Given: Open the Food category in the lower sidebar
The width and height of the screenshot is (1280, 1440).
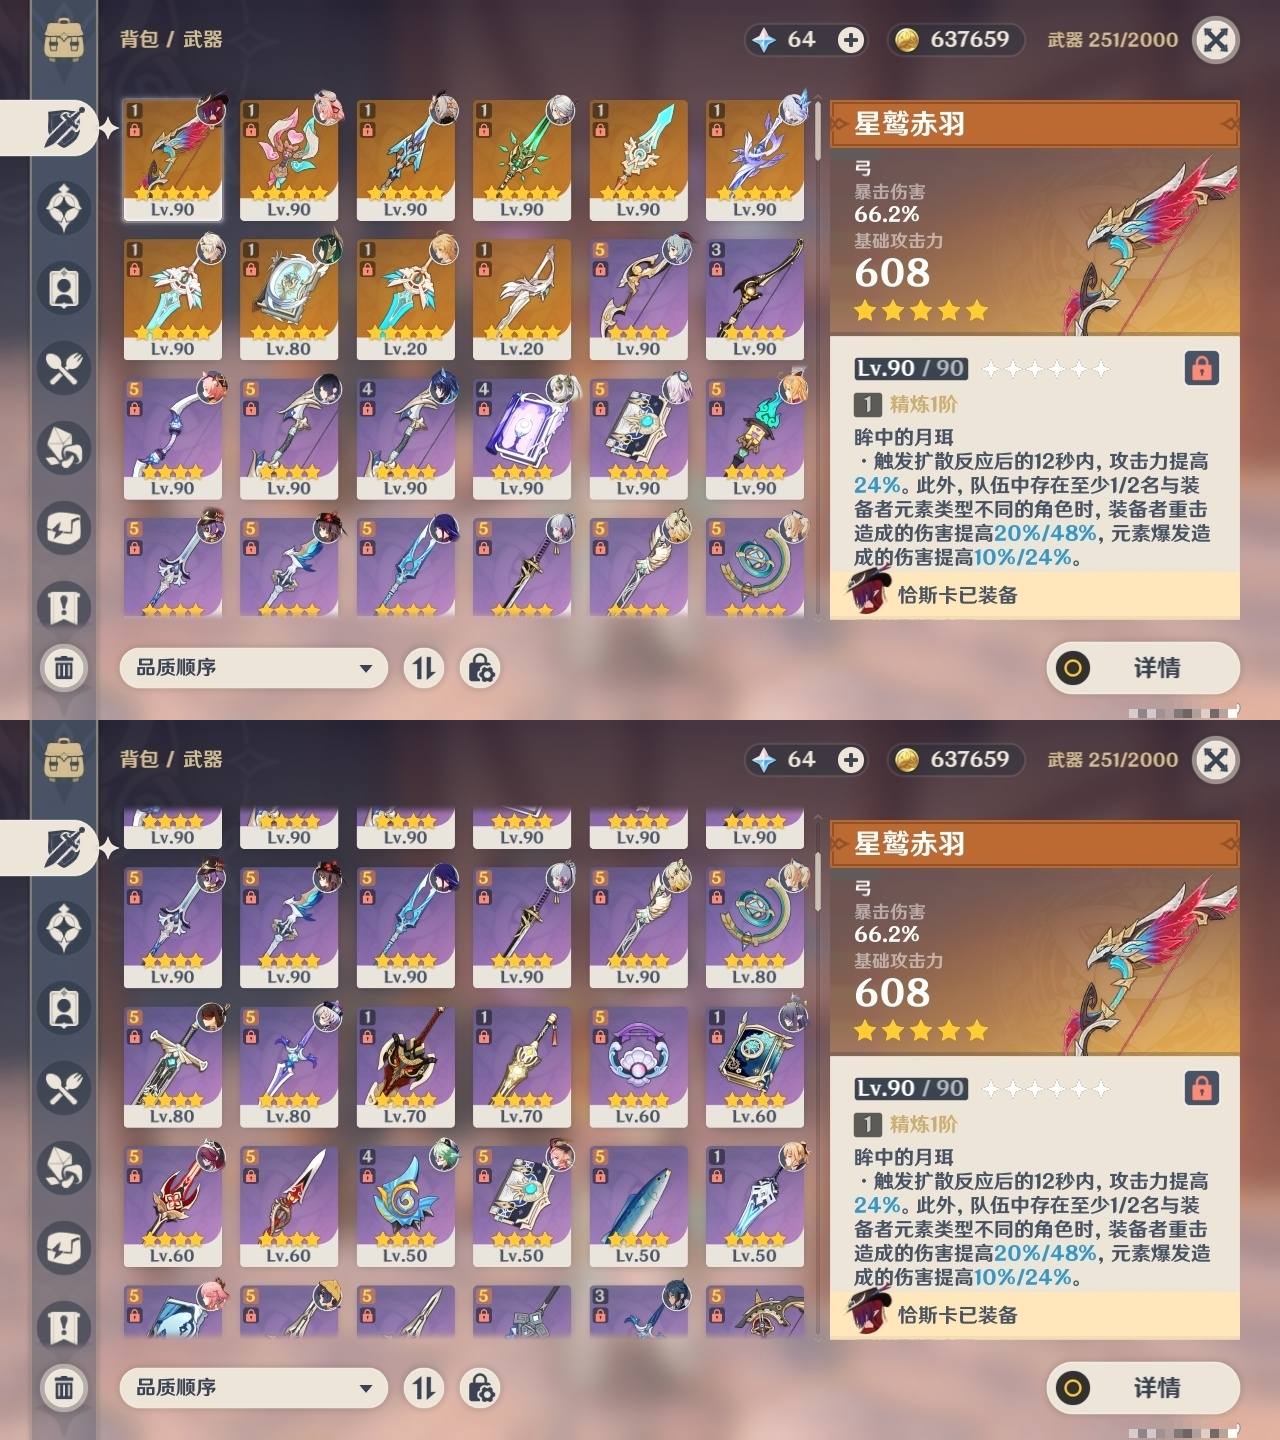Looking at the screenshot, I should click(x=64, y=1088).
